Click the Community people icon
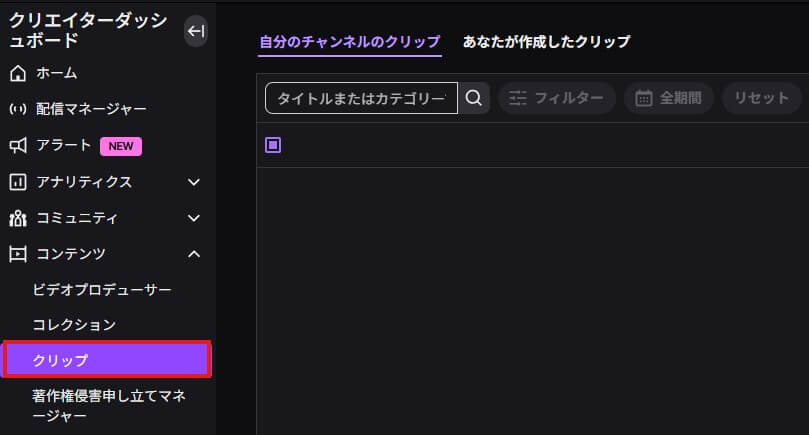 coord(17,218)
